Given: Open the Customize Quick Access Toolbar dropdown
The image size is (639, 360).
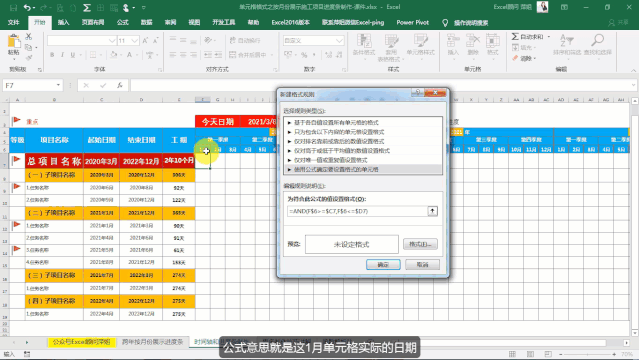Looking at the screenshot, I should coord(143,8).
